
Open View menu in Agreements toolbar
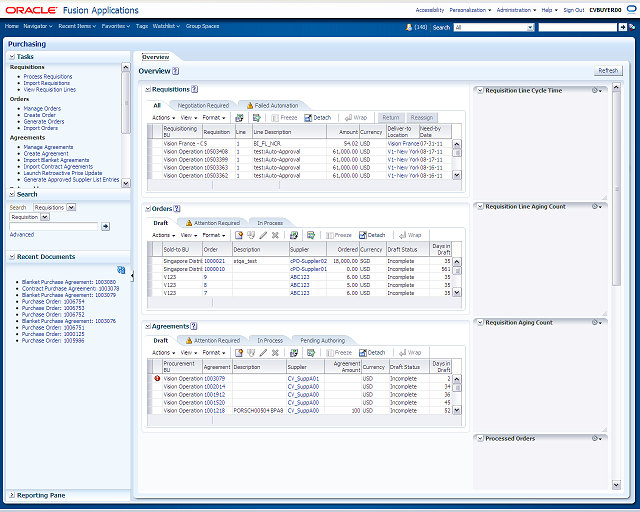189,353
